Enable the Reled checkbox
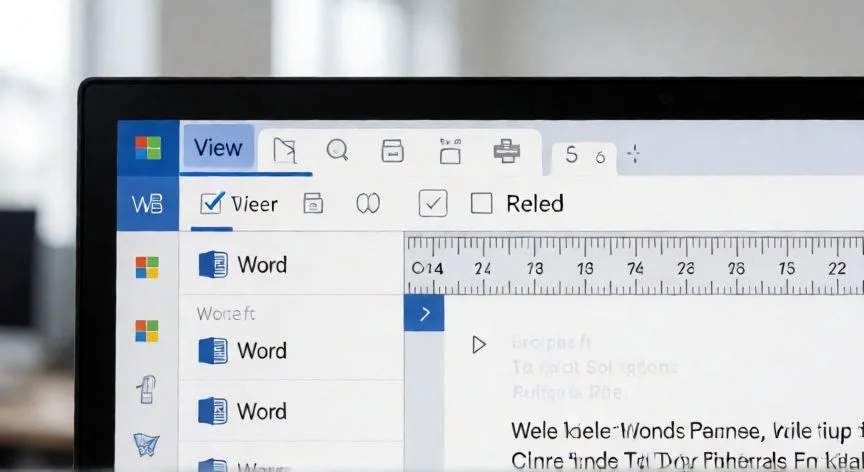Image resolution: width=864 pixels, height=472 pixels. coord(482,203)
